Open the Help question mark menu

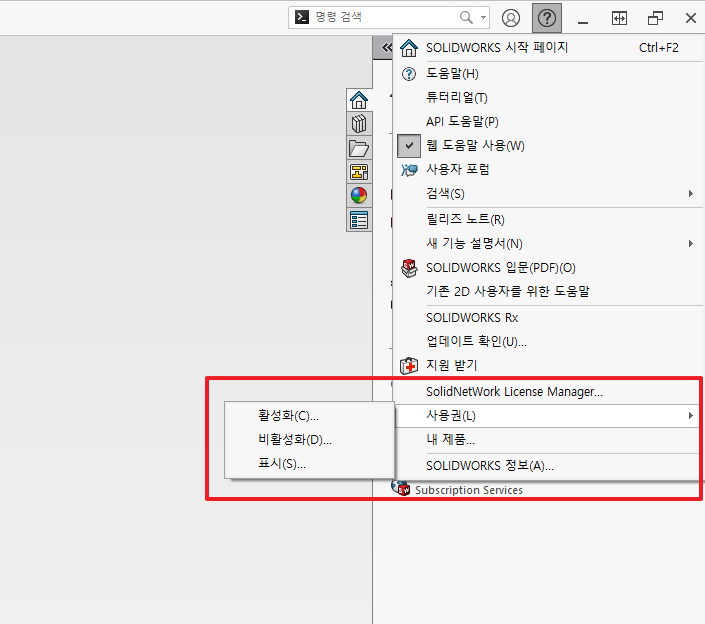click(547, 18)
